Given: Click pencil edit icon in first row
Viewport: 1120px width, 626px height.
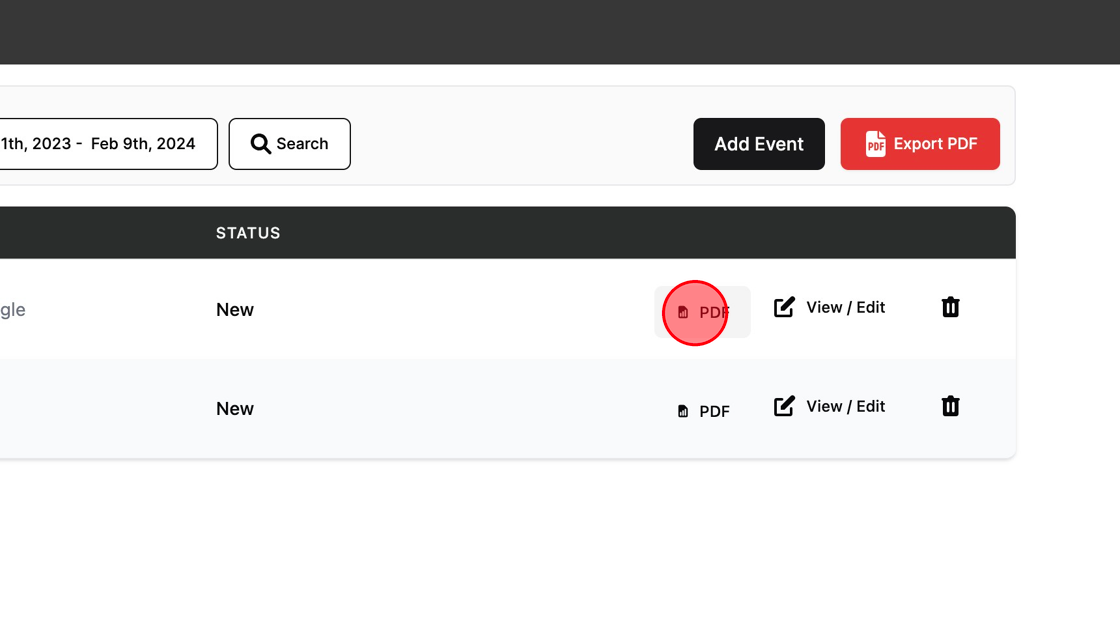Looking at the screenshot, I should click(785, 307).
